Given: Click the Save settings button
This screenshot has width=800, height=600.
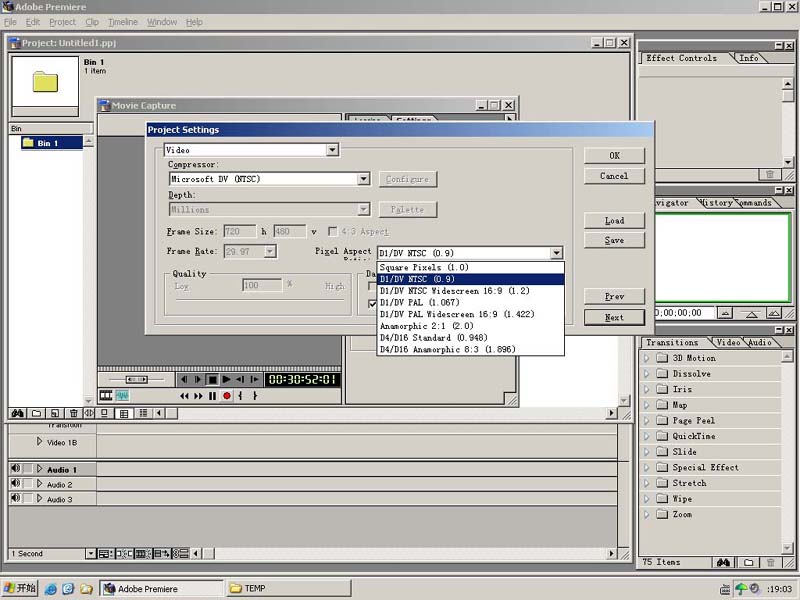Looking at the screenshot, I should 614,240.
